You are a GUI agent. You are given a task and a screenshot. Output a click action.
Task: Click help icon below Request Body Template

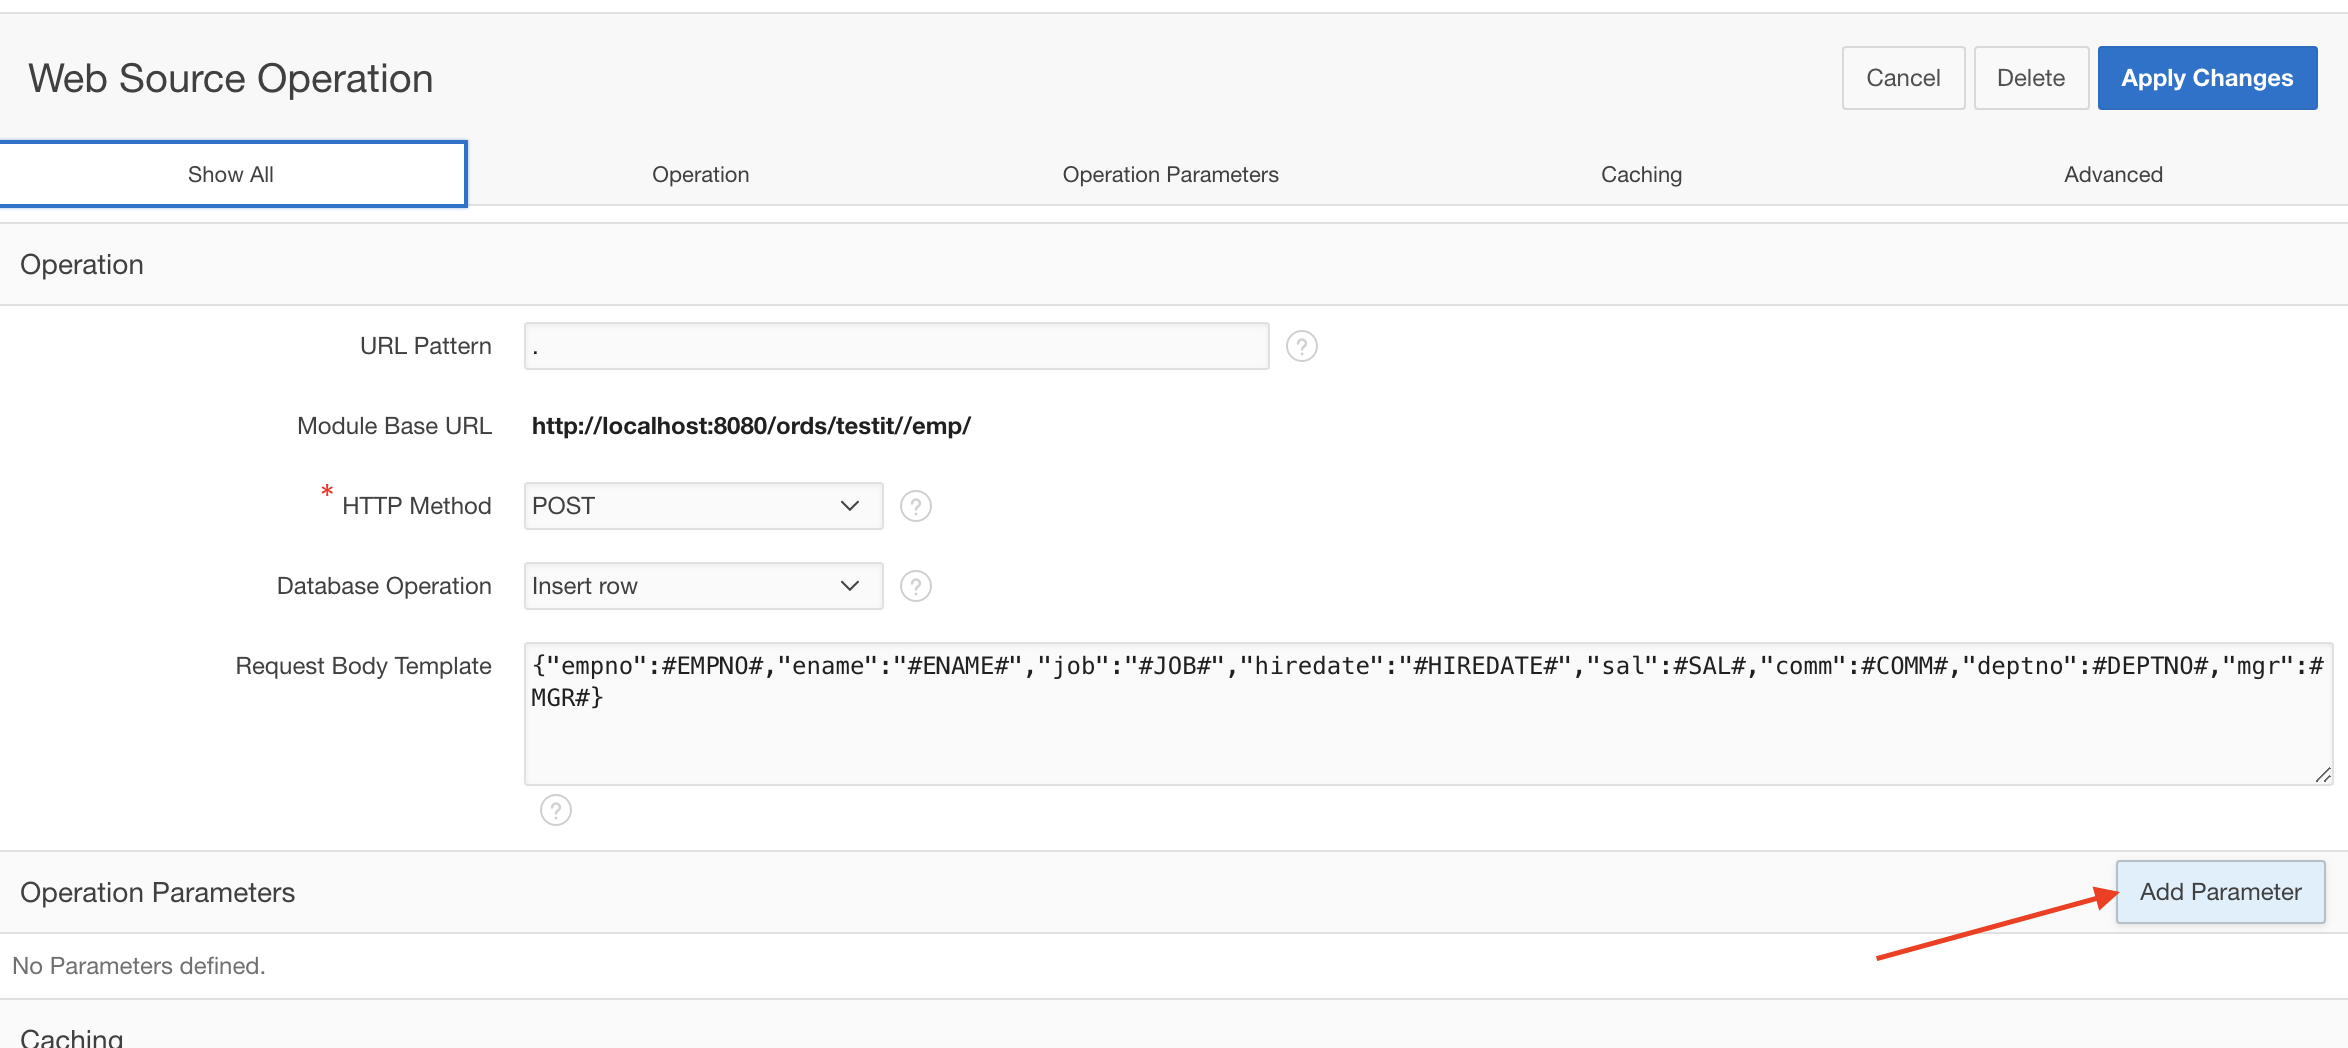[555, 810]
